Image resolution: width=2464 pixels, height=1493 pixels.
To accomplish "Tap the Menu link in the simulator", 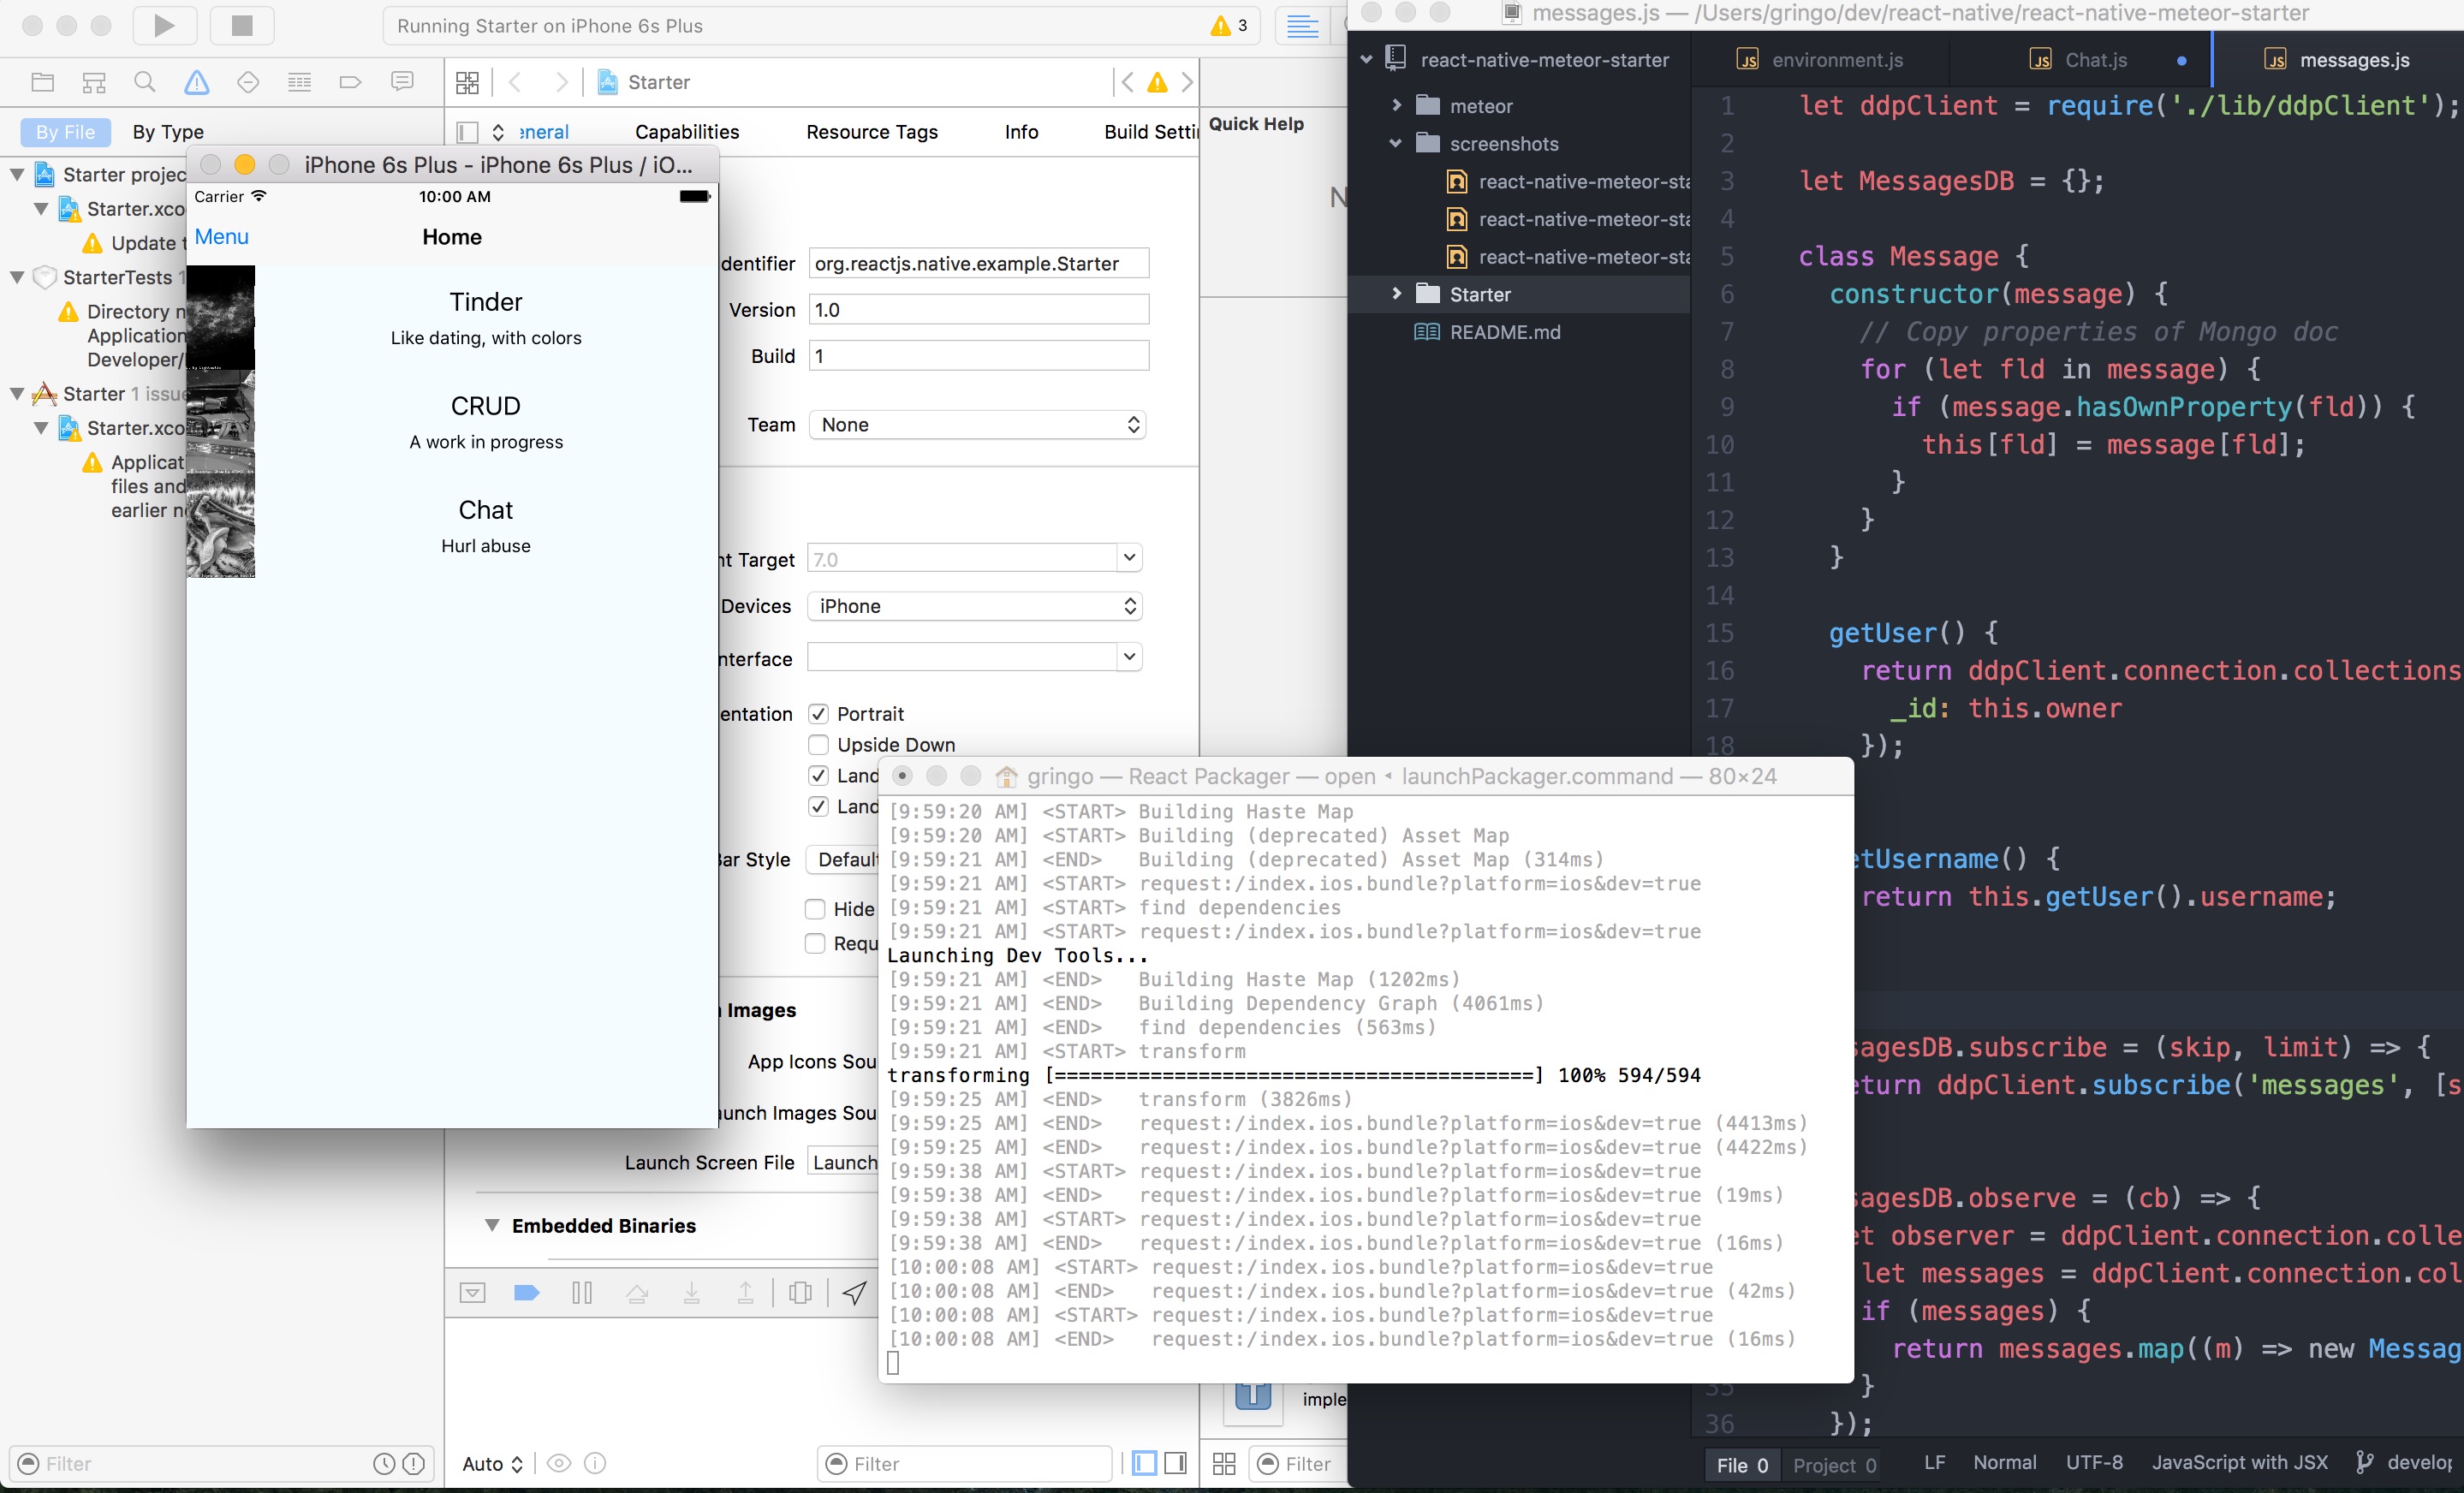I will click(222, 237).
